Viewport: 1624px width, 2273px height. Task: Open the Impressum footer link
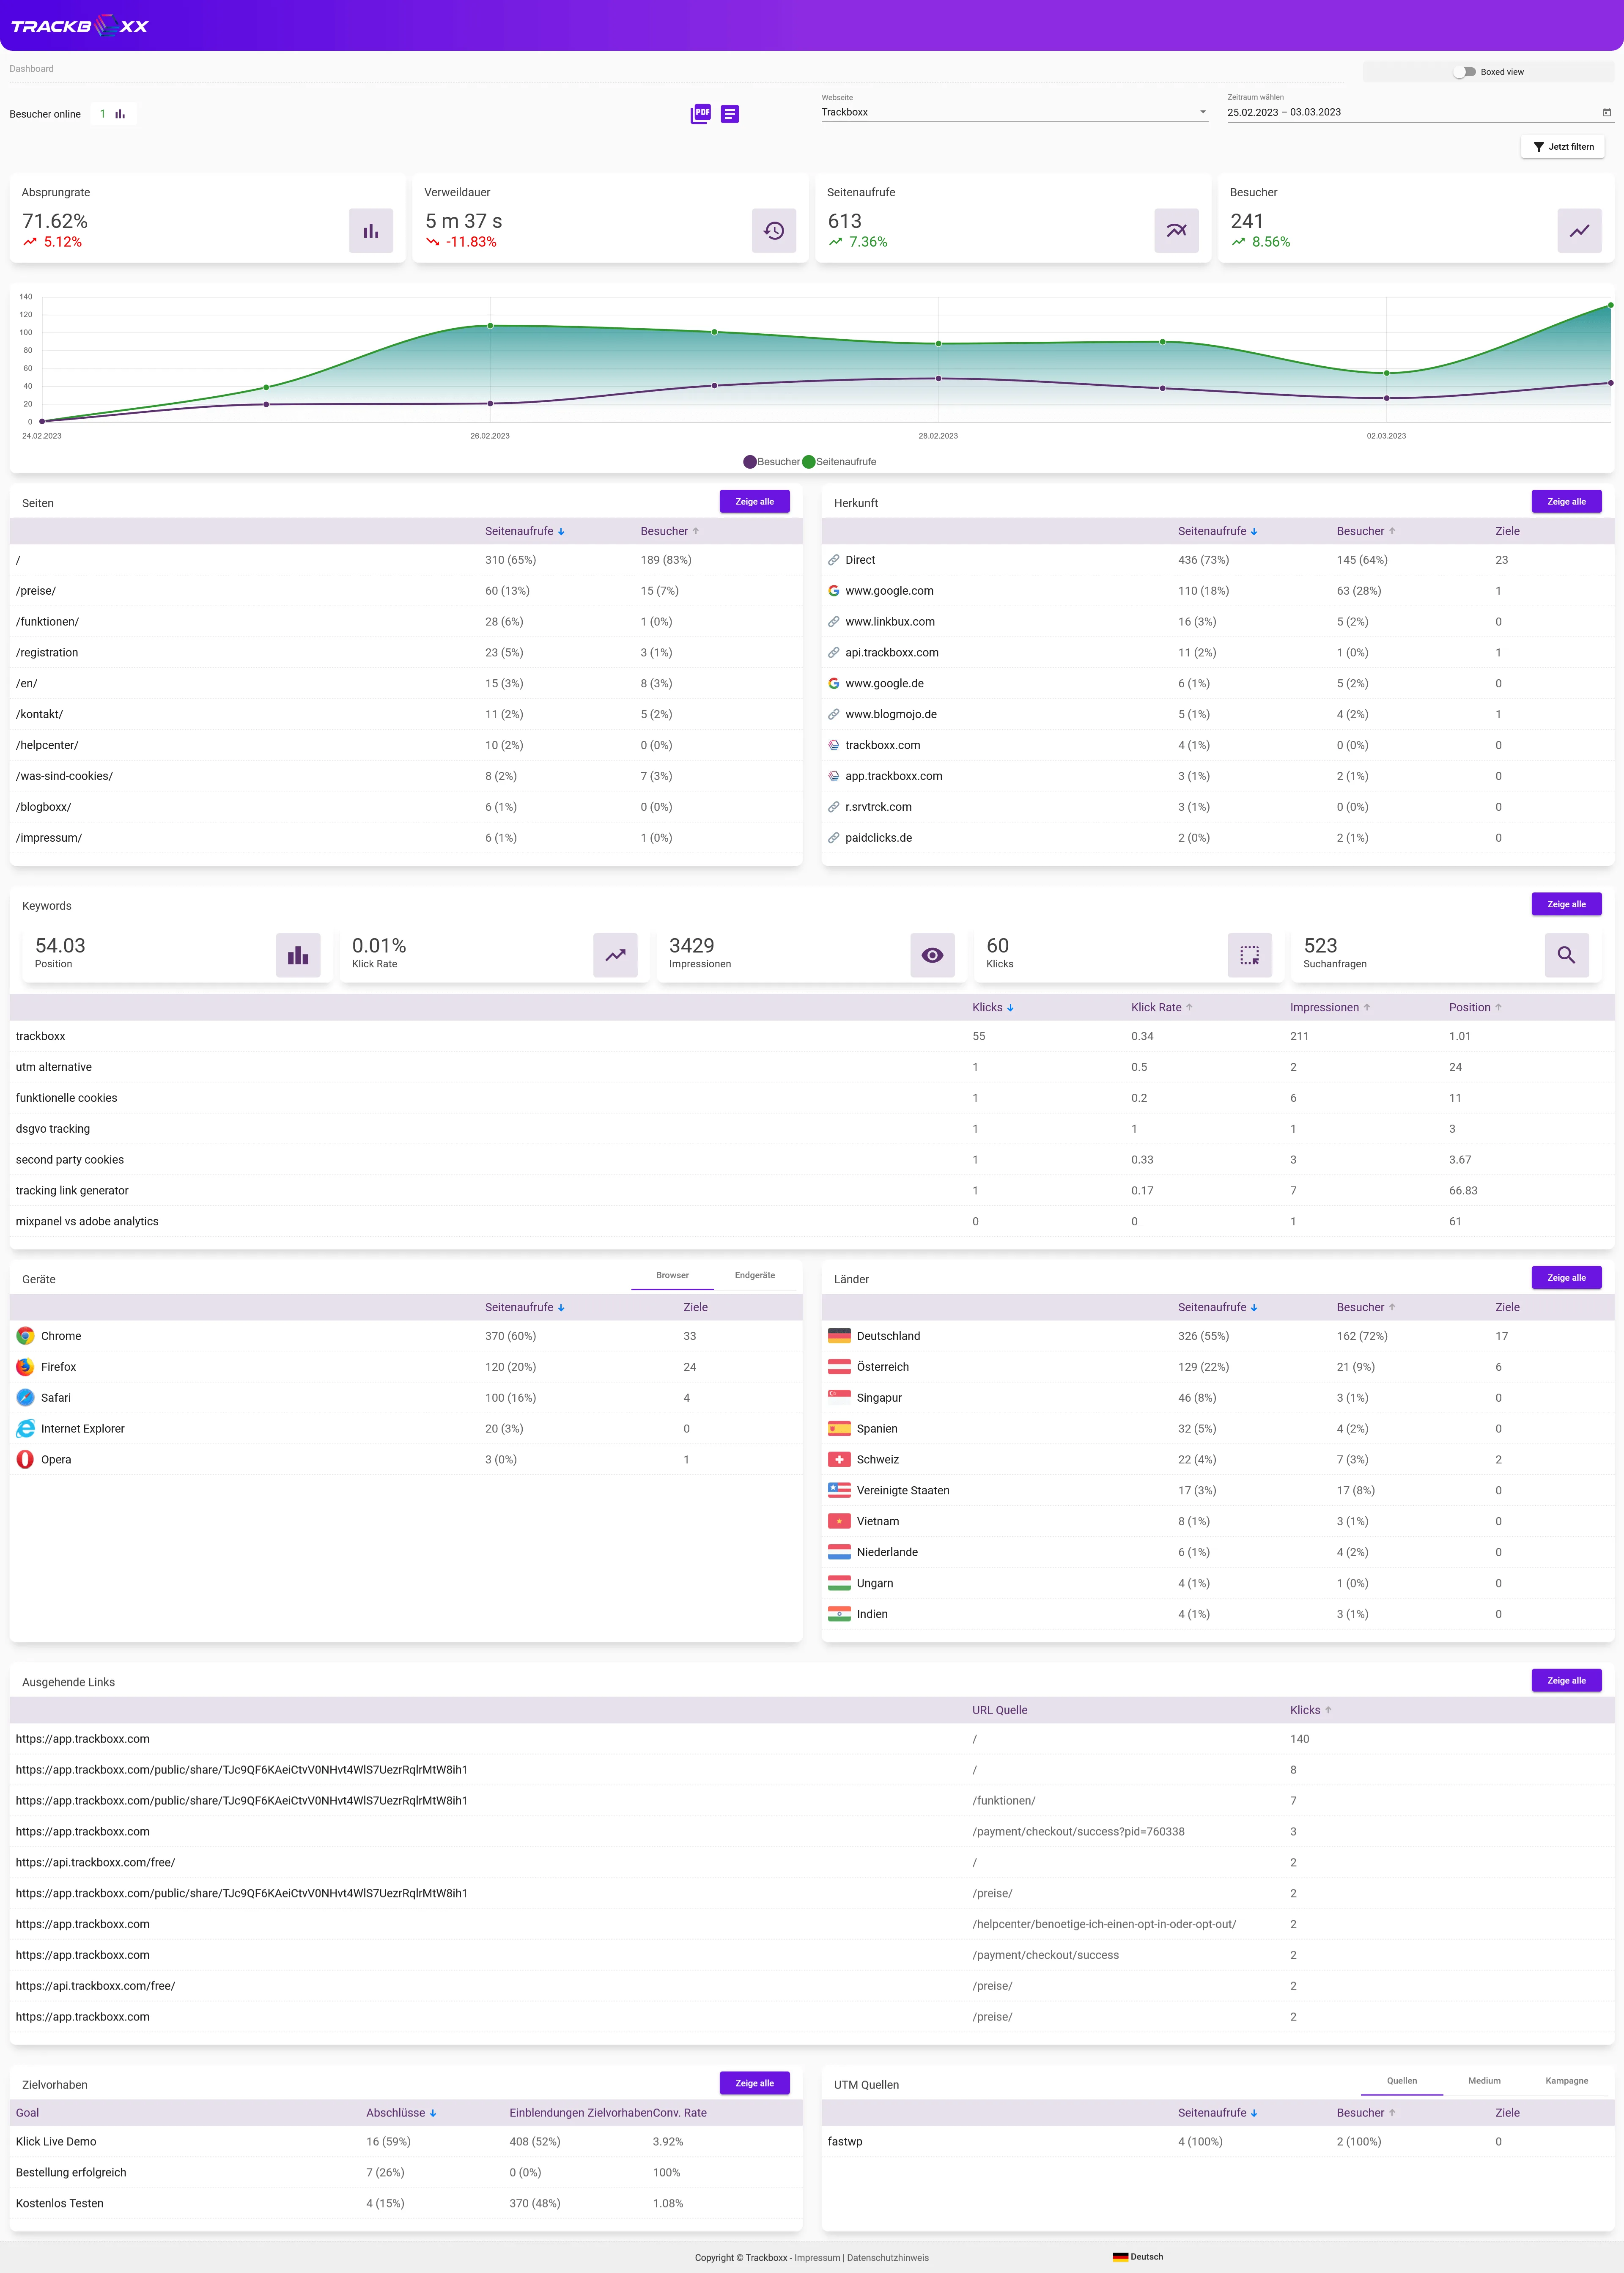click(817, 2258)
